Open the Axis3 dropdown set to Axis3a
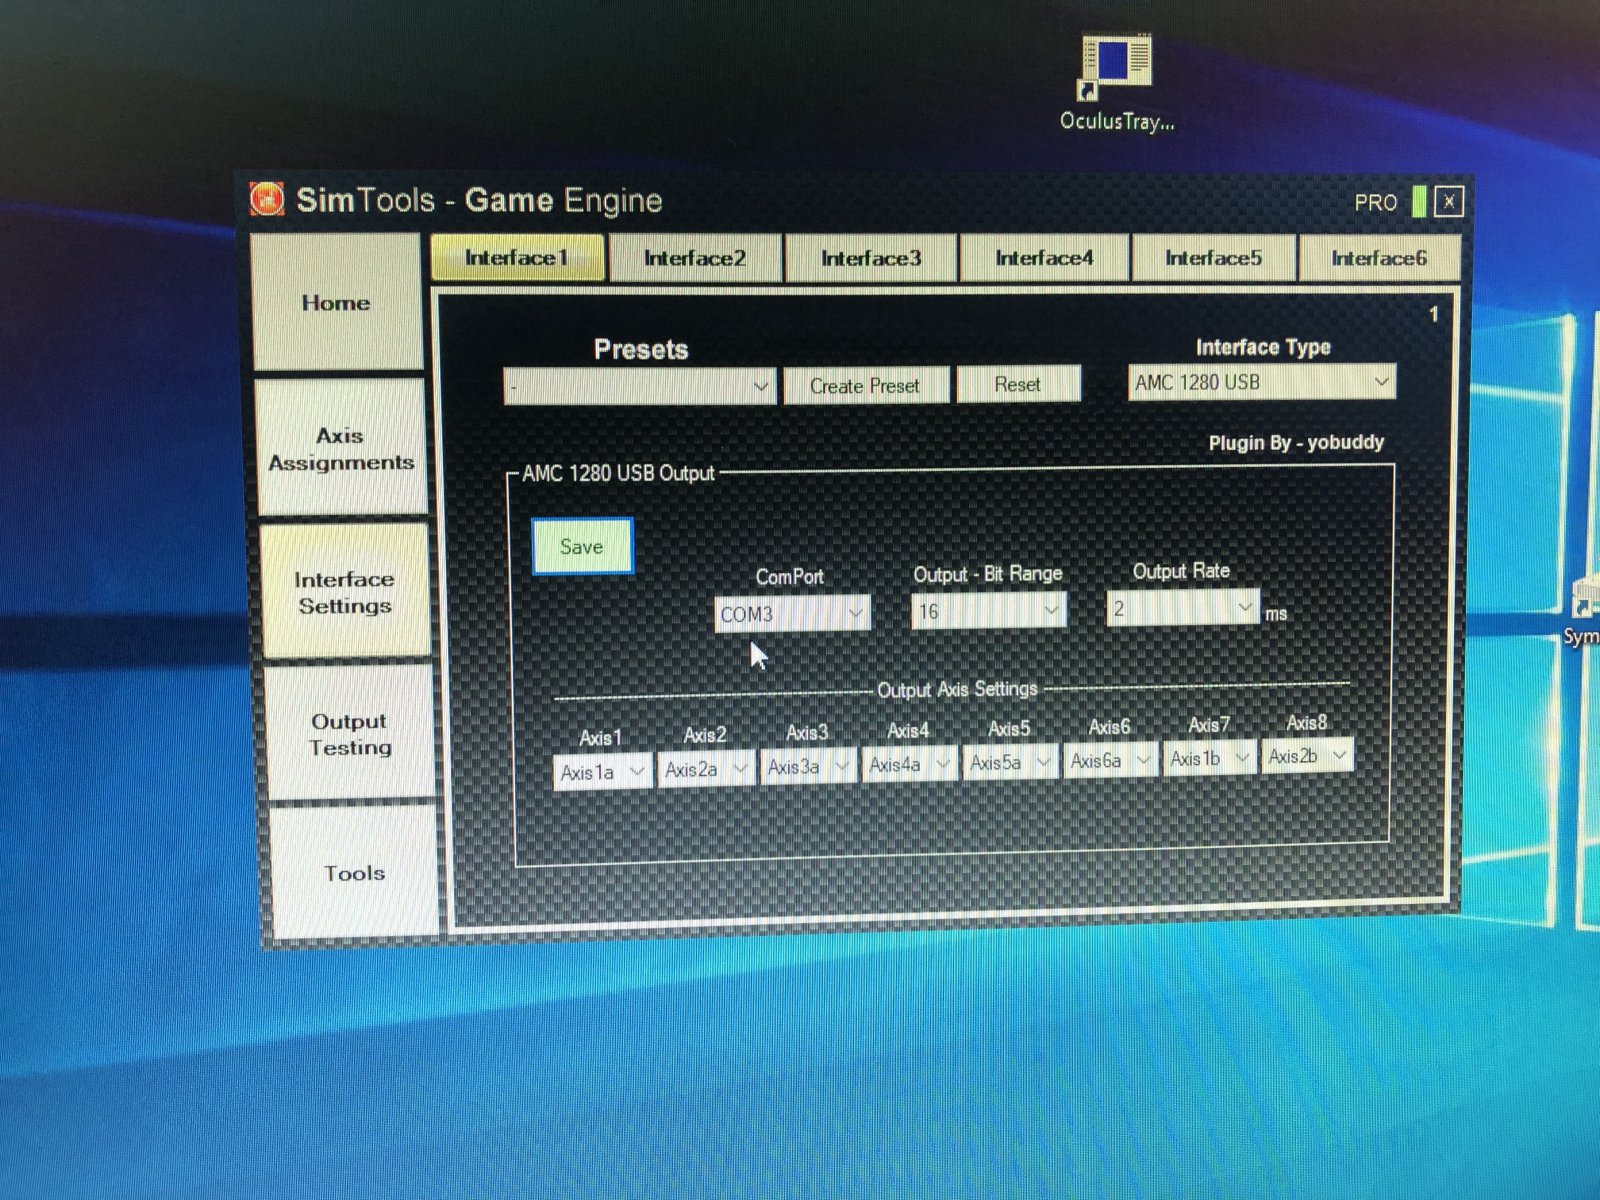 point(807,767)
